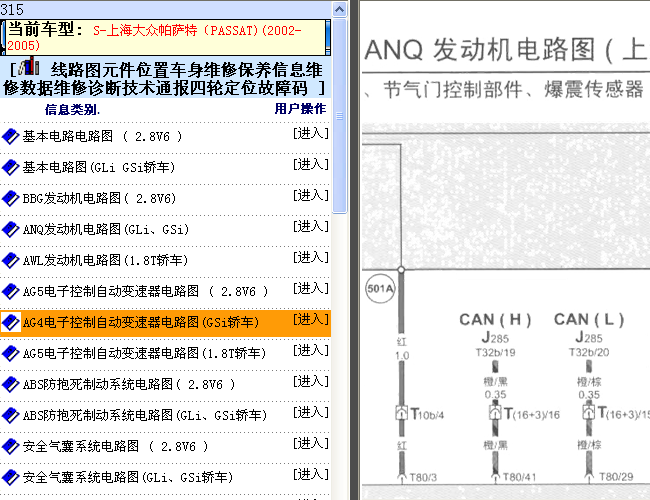Open 线路图 category
This screenshot has height=500, width=650.
[76, 70]
